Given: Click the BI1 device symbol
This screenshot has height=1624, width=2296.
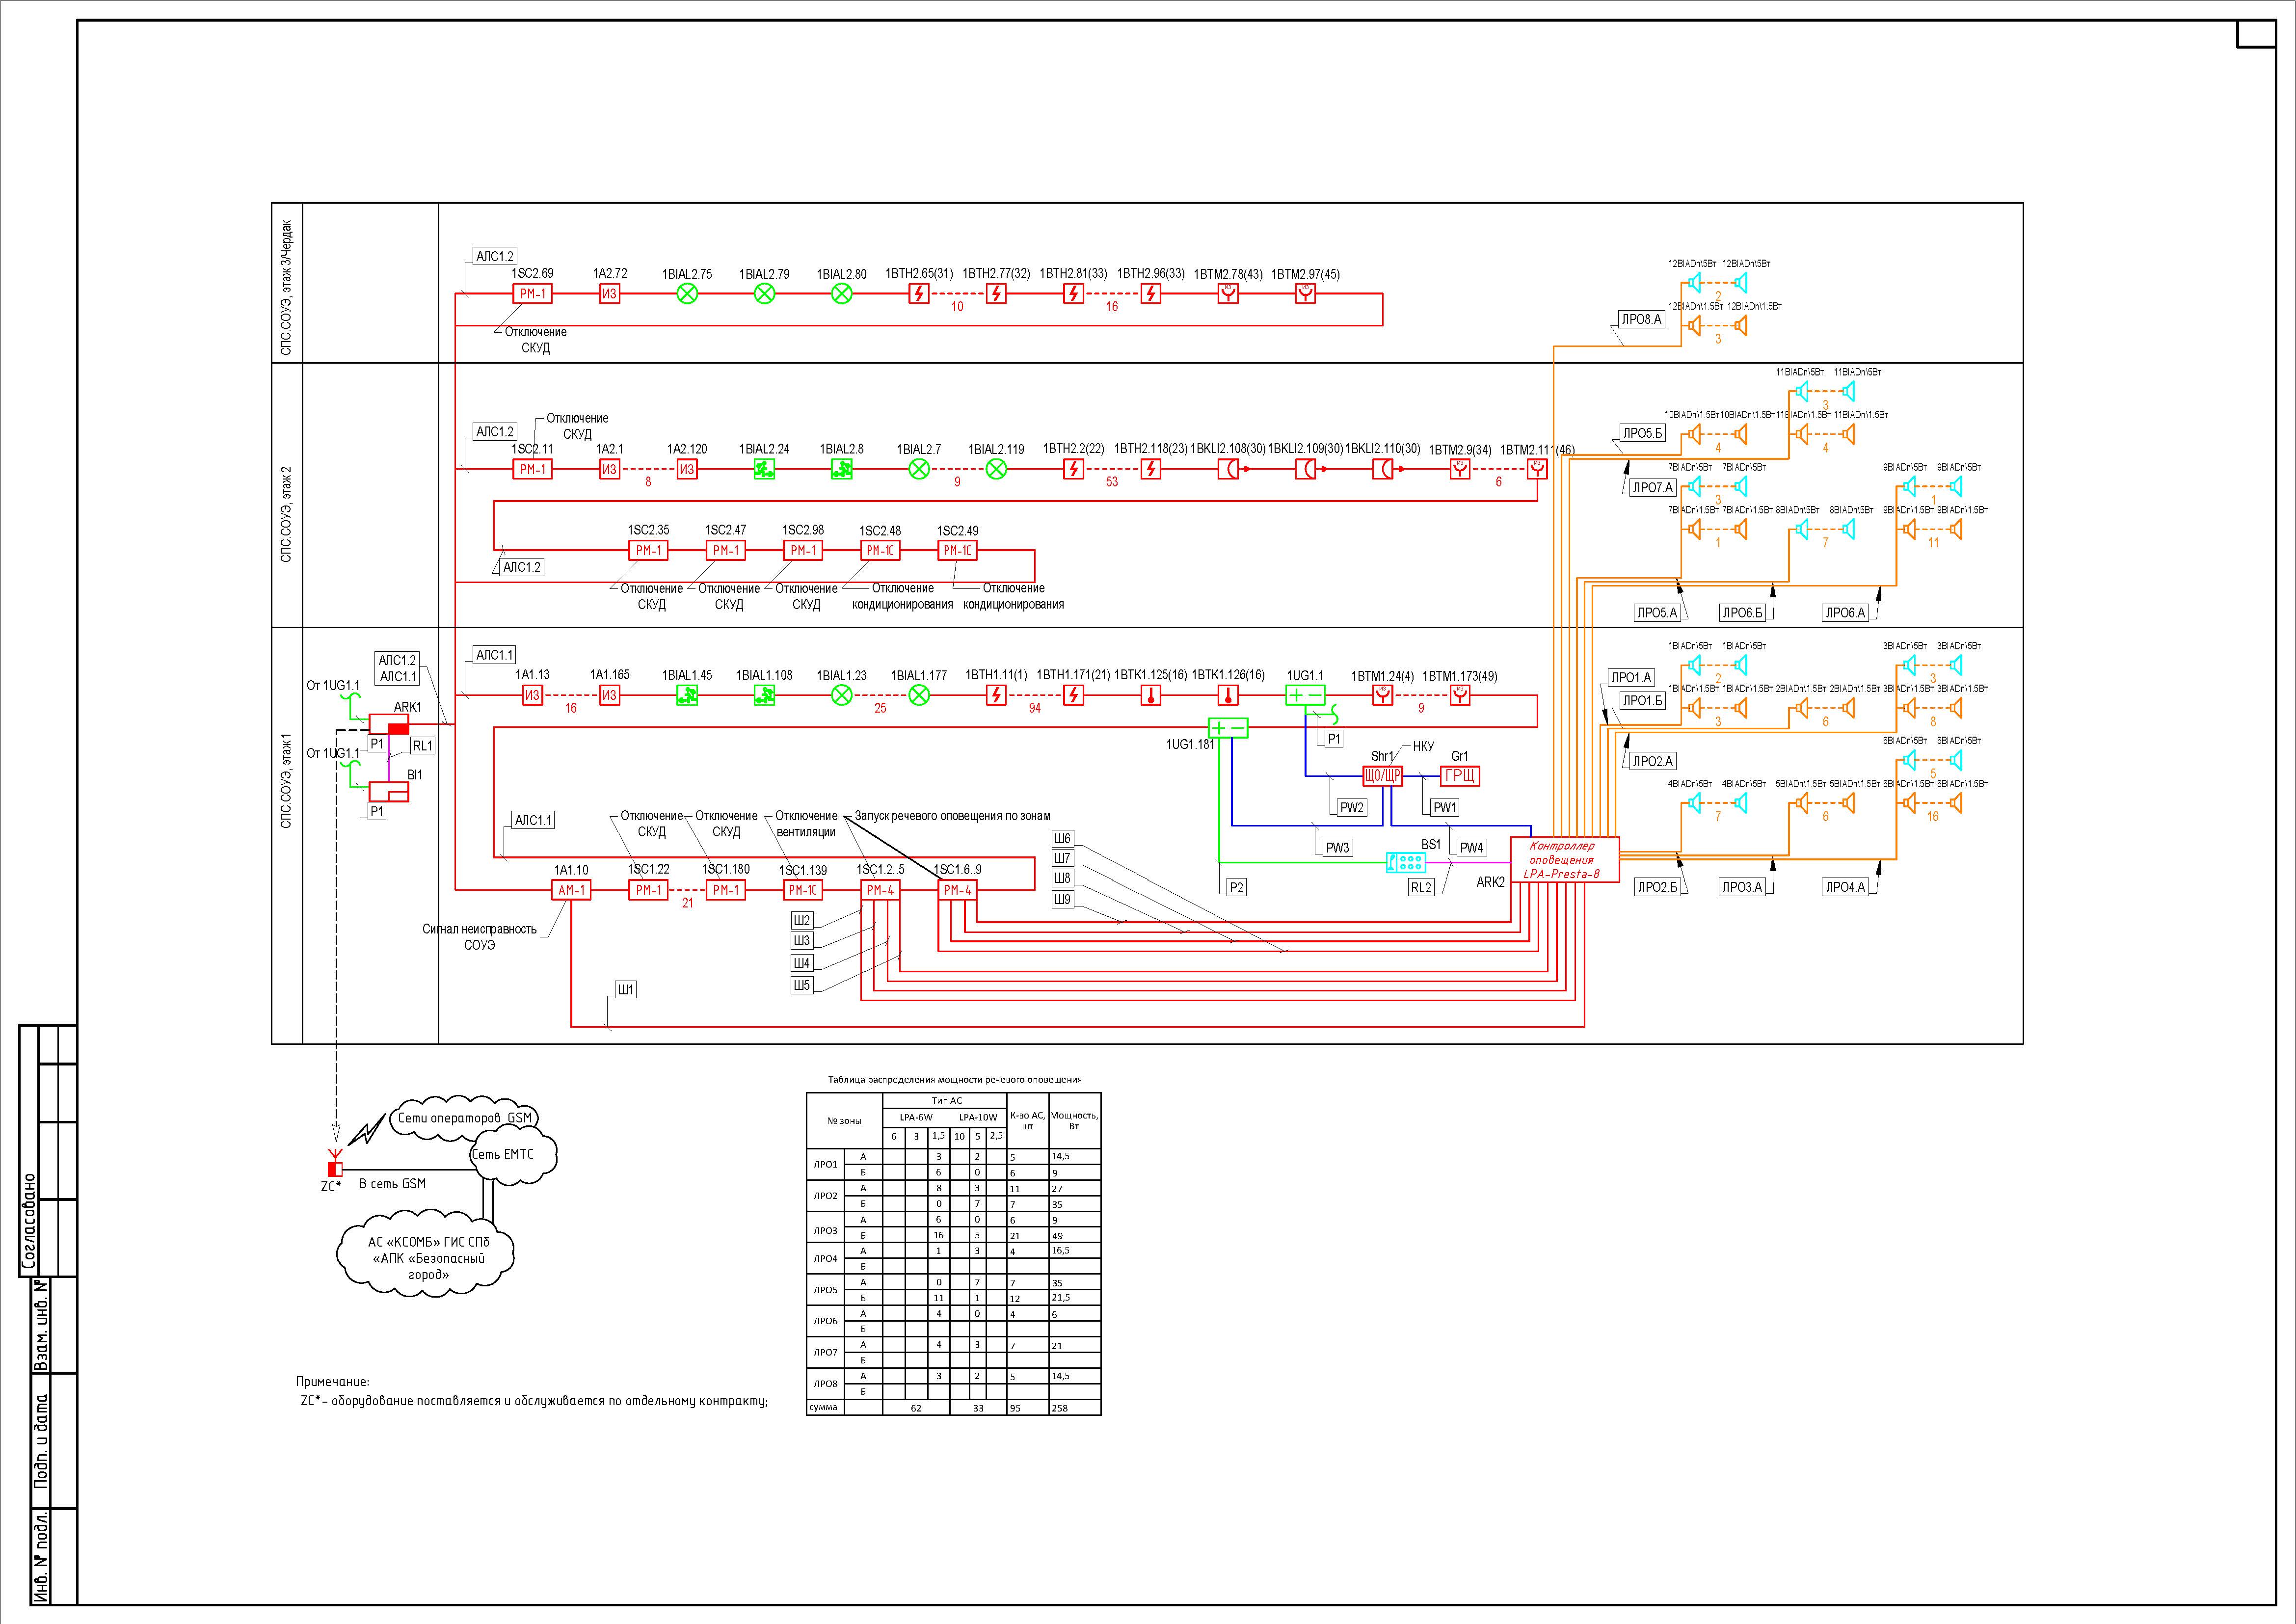Looking at the screenshot, I should pos(389,792).
